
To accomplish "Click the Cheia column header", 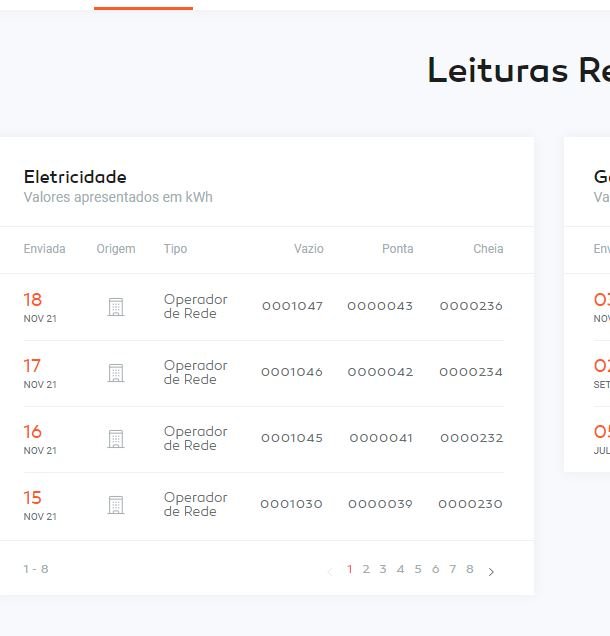I will [488, 249].
